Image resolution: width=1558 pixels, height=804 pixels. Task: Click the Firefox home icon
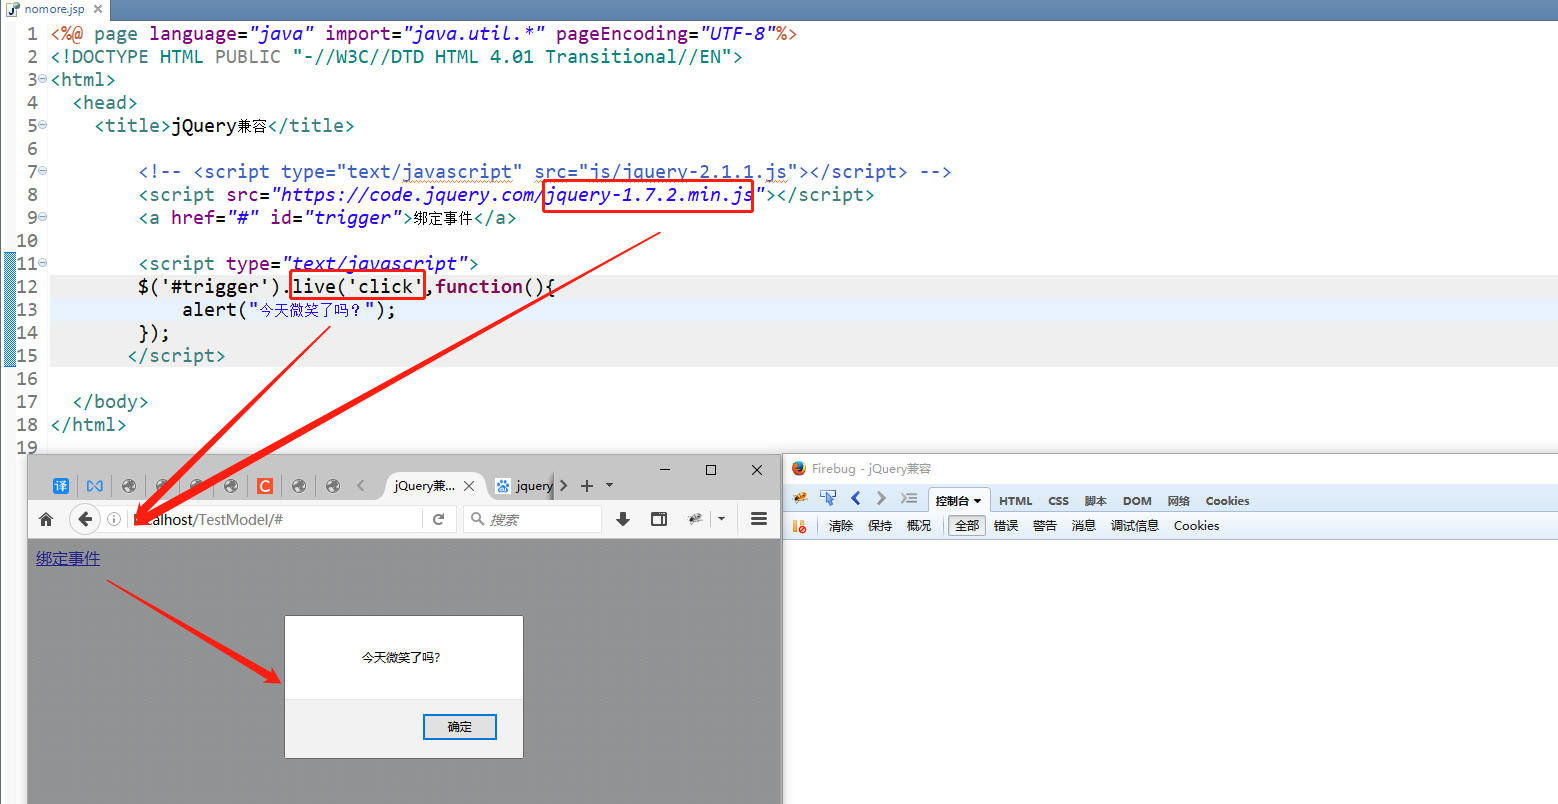pos(46,519)
